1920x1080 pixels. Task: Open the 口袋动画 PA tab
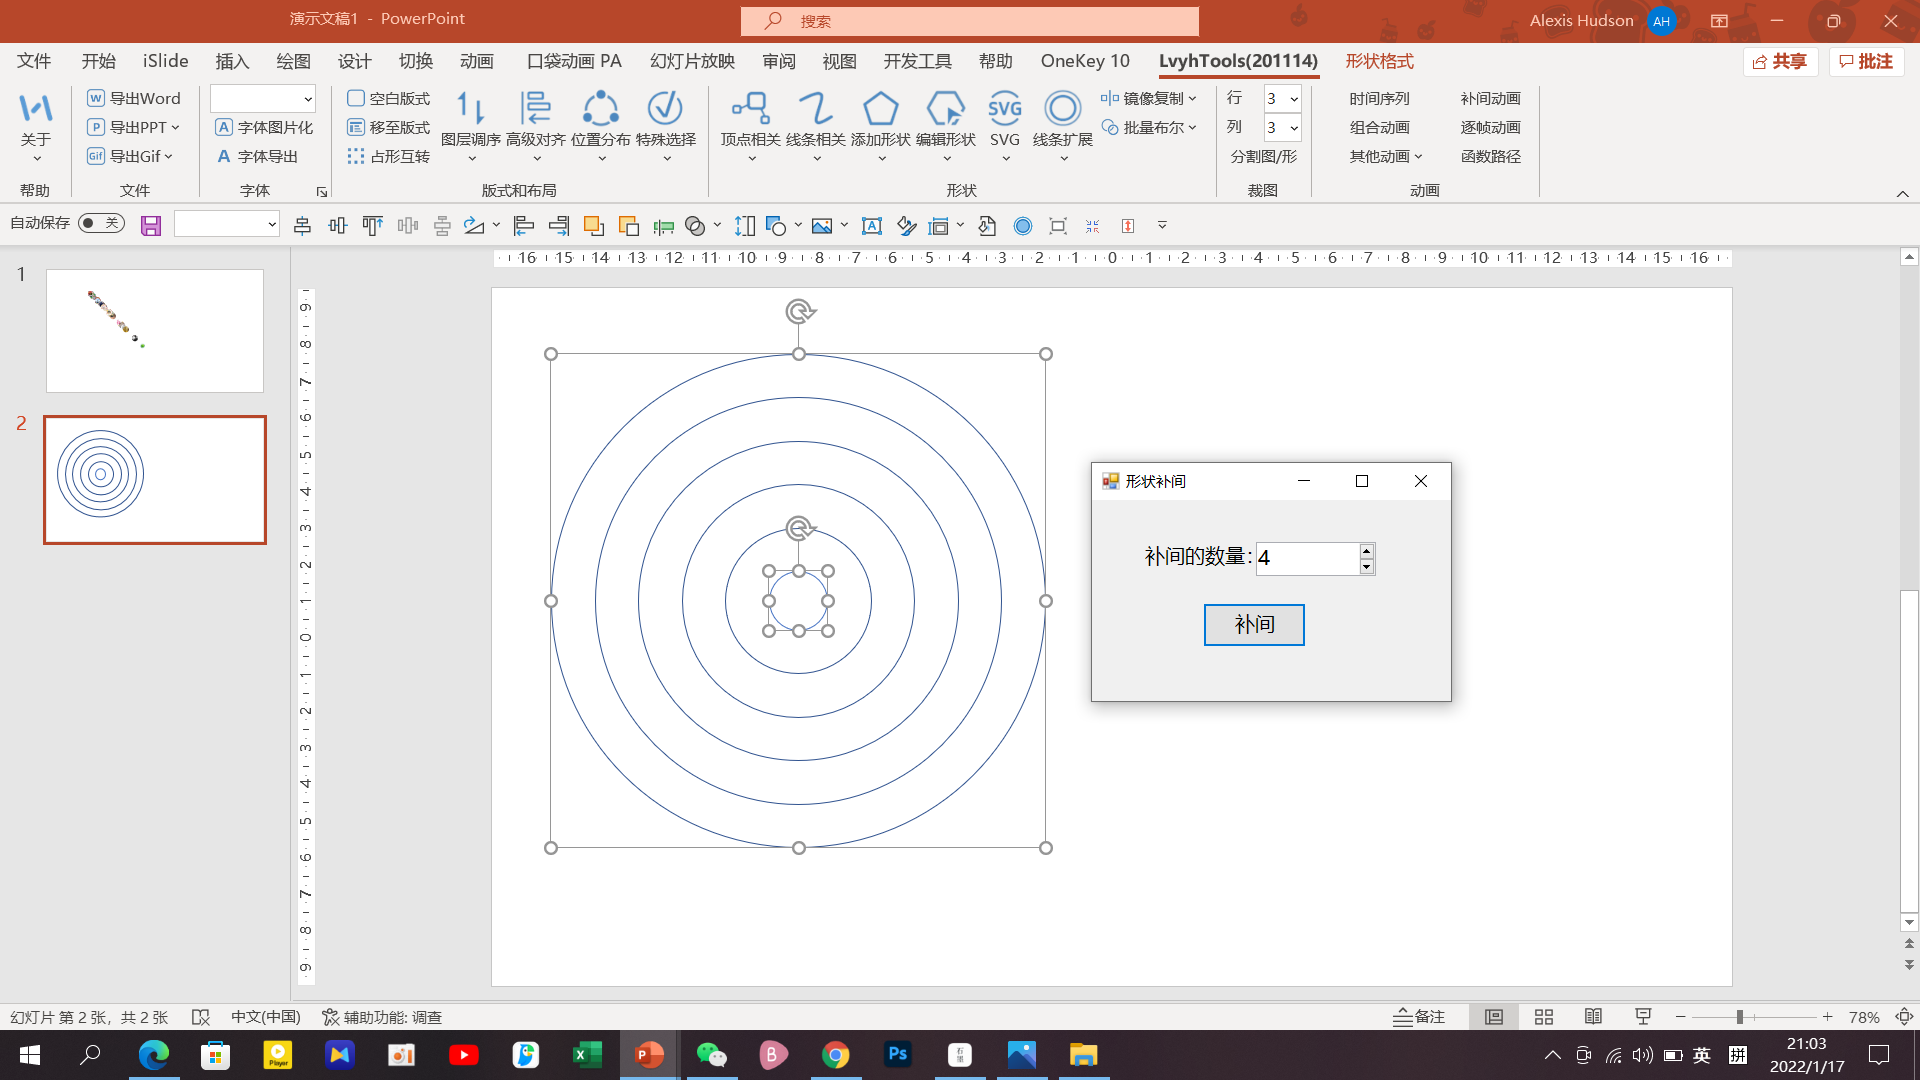pyautogui.click(x=574, y=61)
